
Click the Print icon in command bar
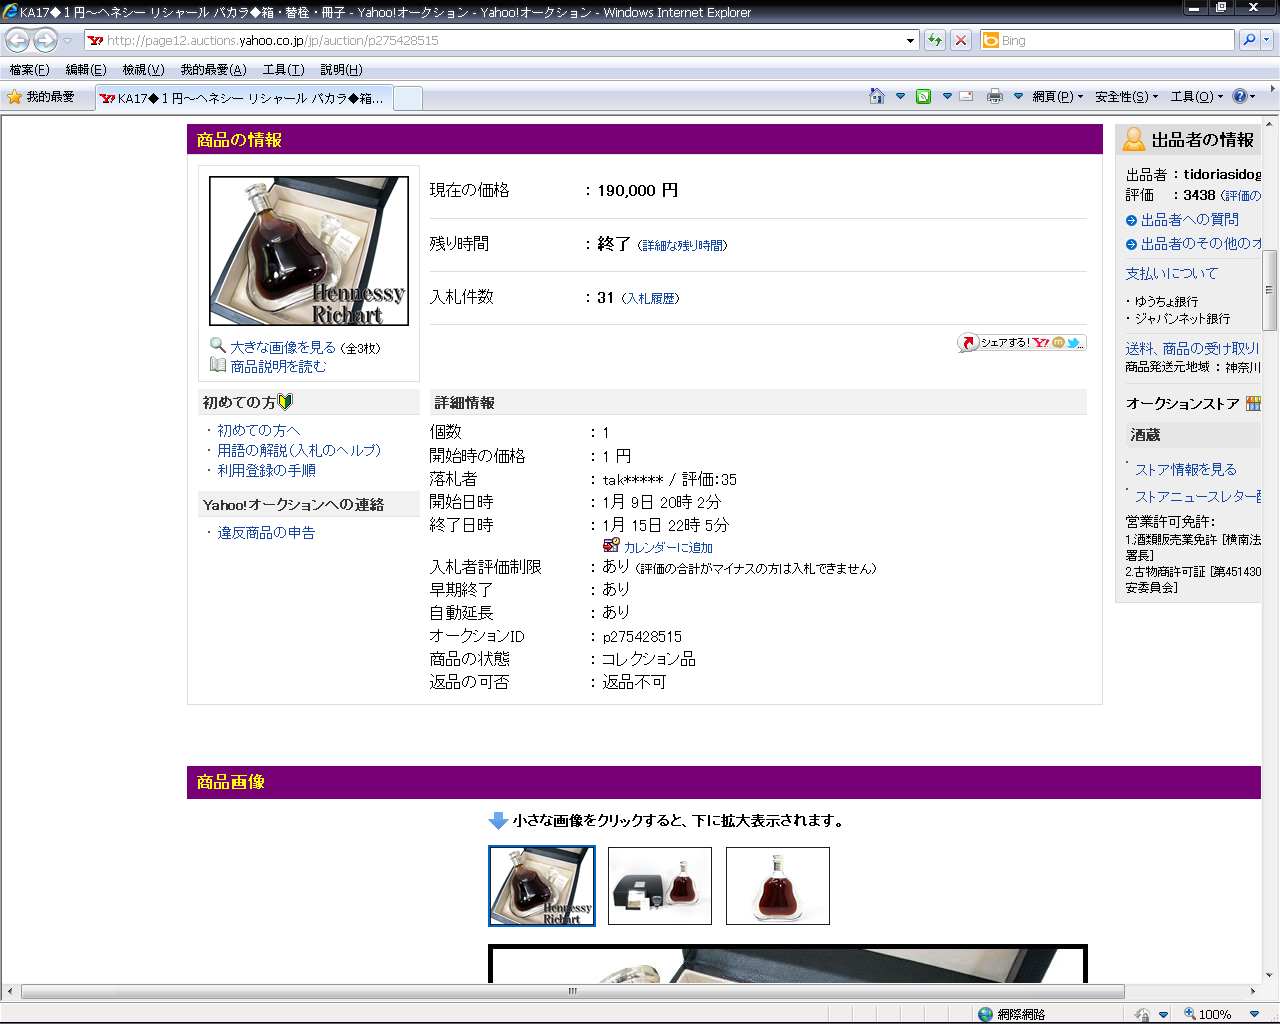pyautogui.click(x=994, y=96)
